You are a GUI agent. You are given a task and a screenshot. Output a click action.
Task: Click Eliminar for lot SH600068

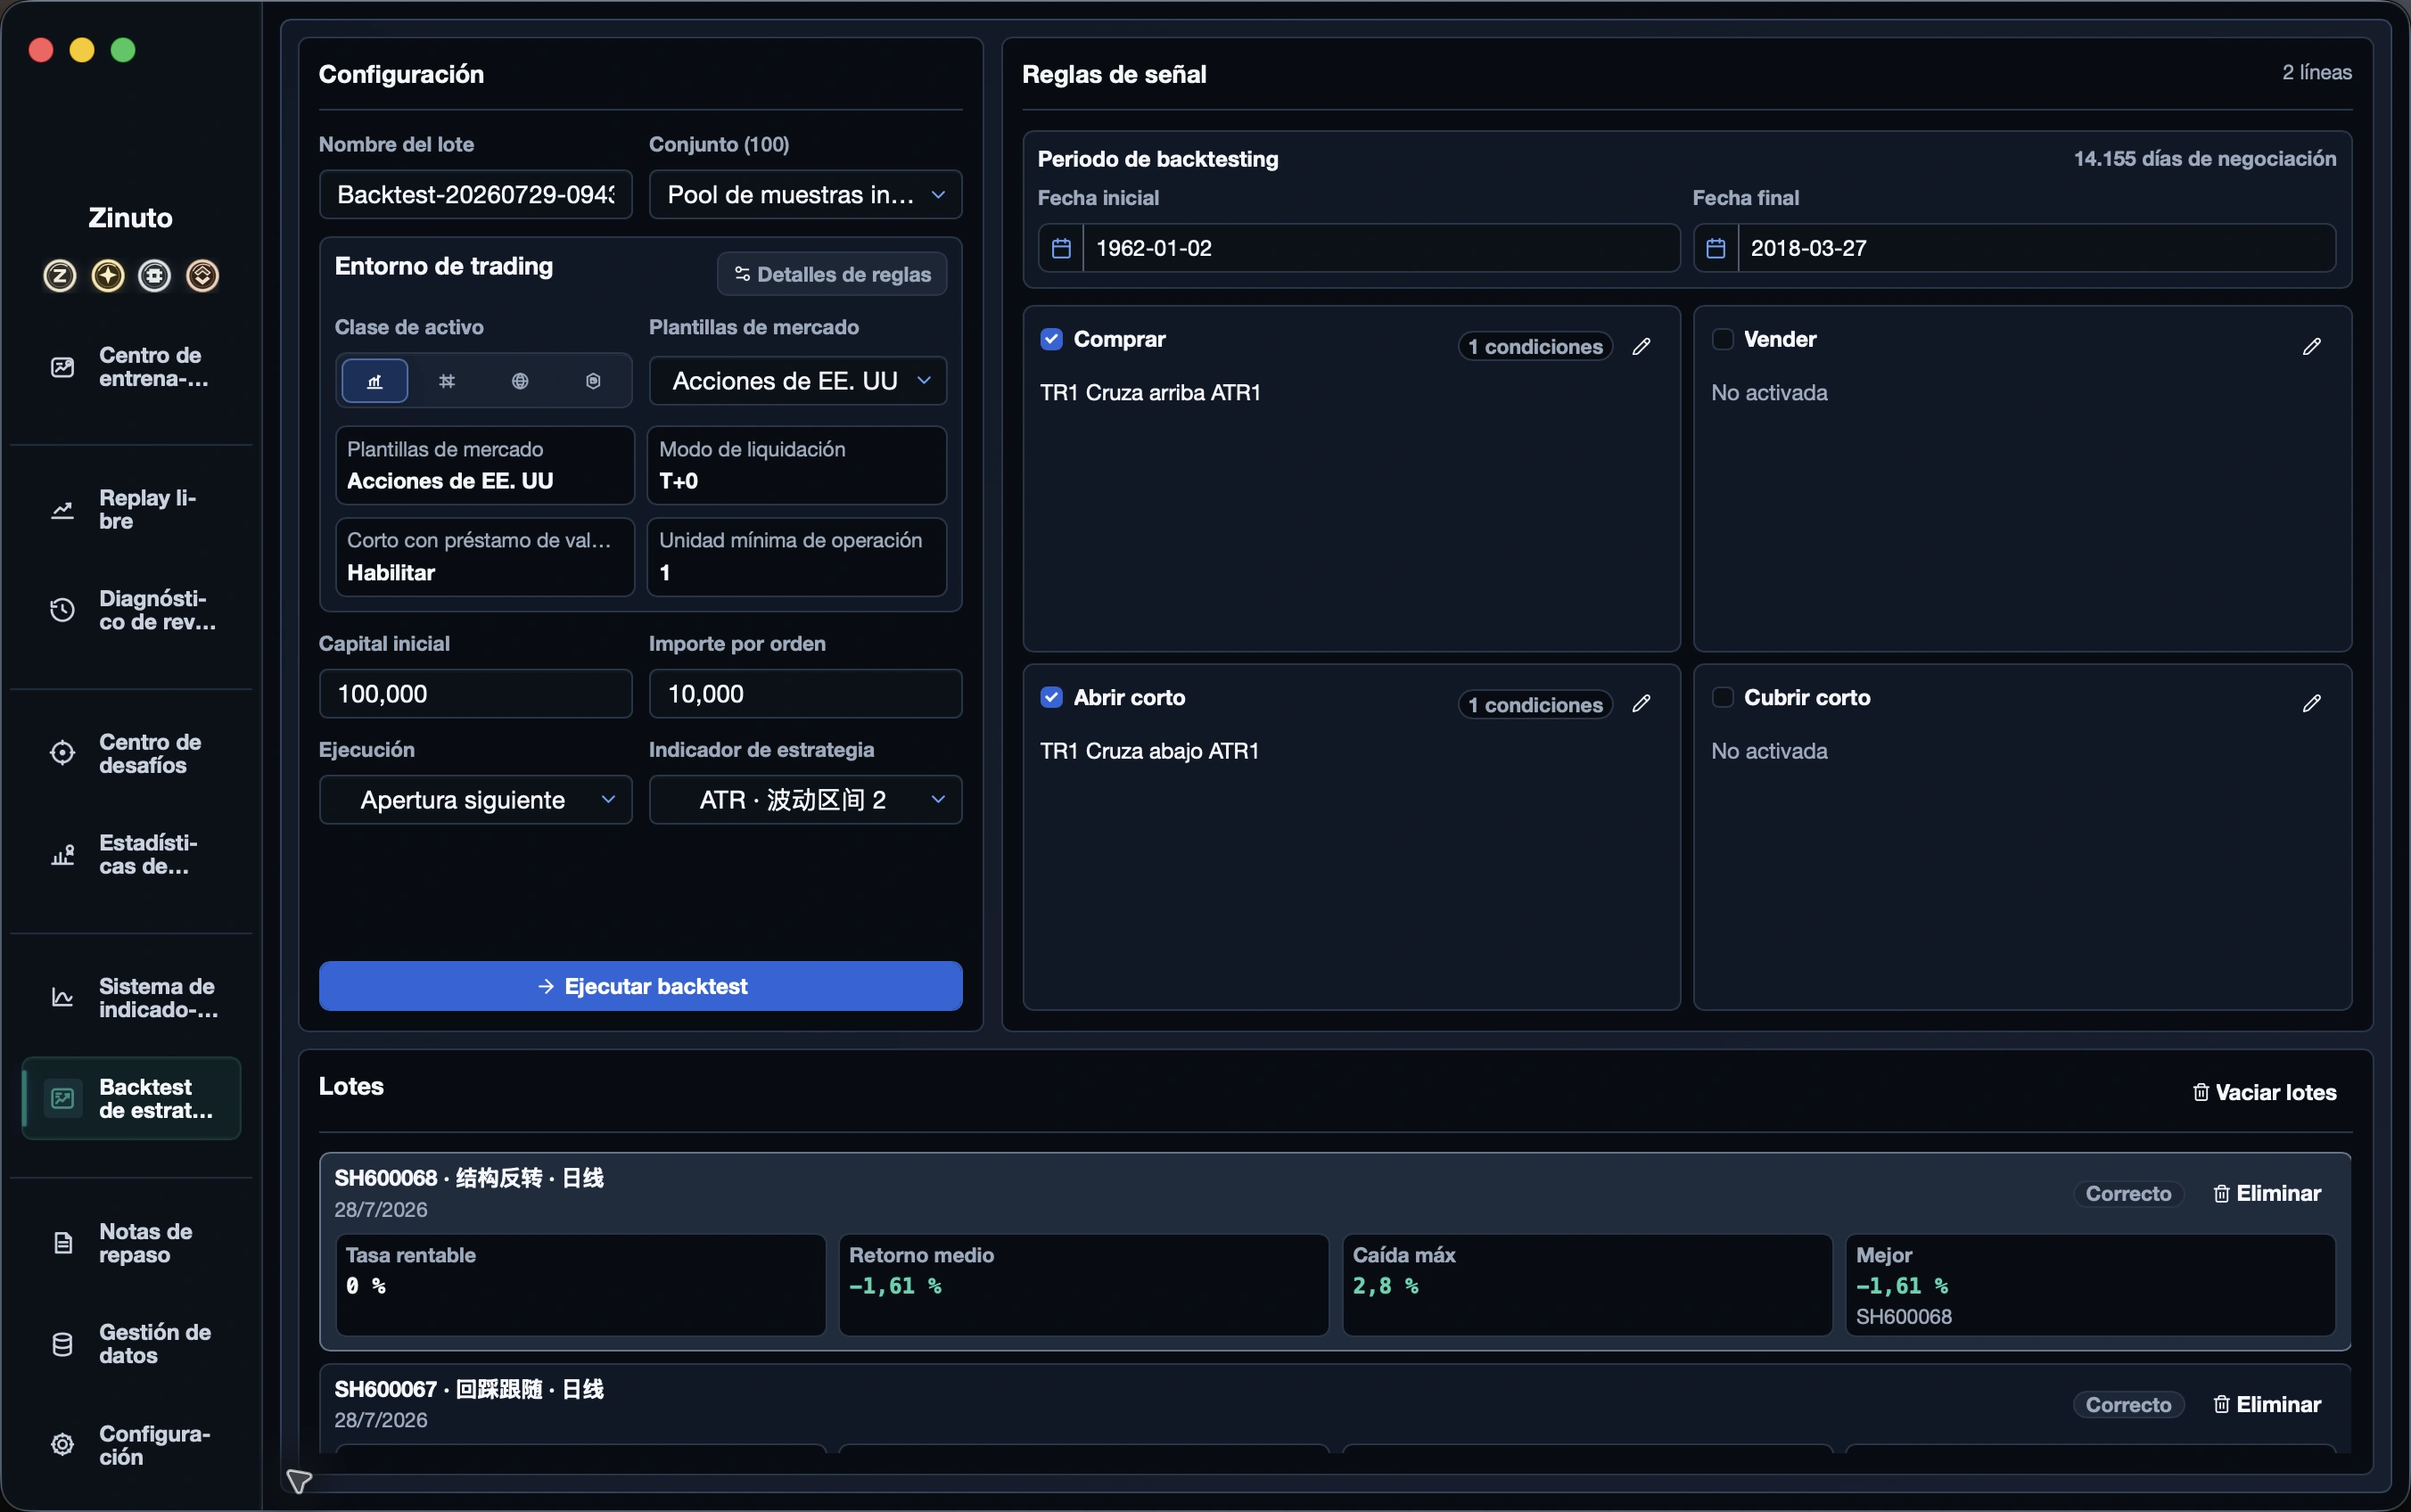2267,1193
